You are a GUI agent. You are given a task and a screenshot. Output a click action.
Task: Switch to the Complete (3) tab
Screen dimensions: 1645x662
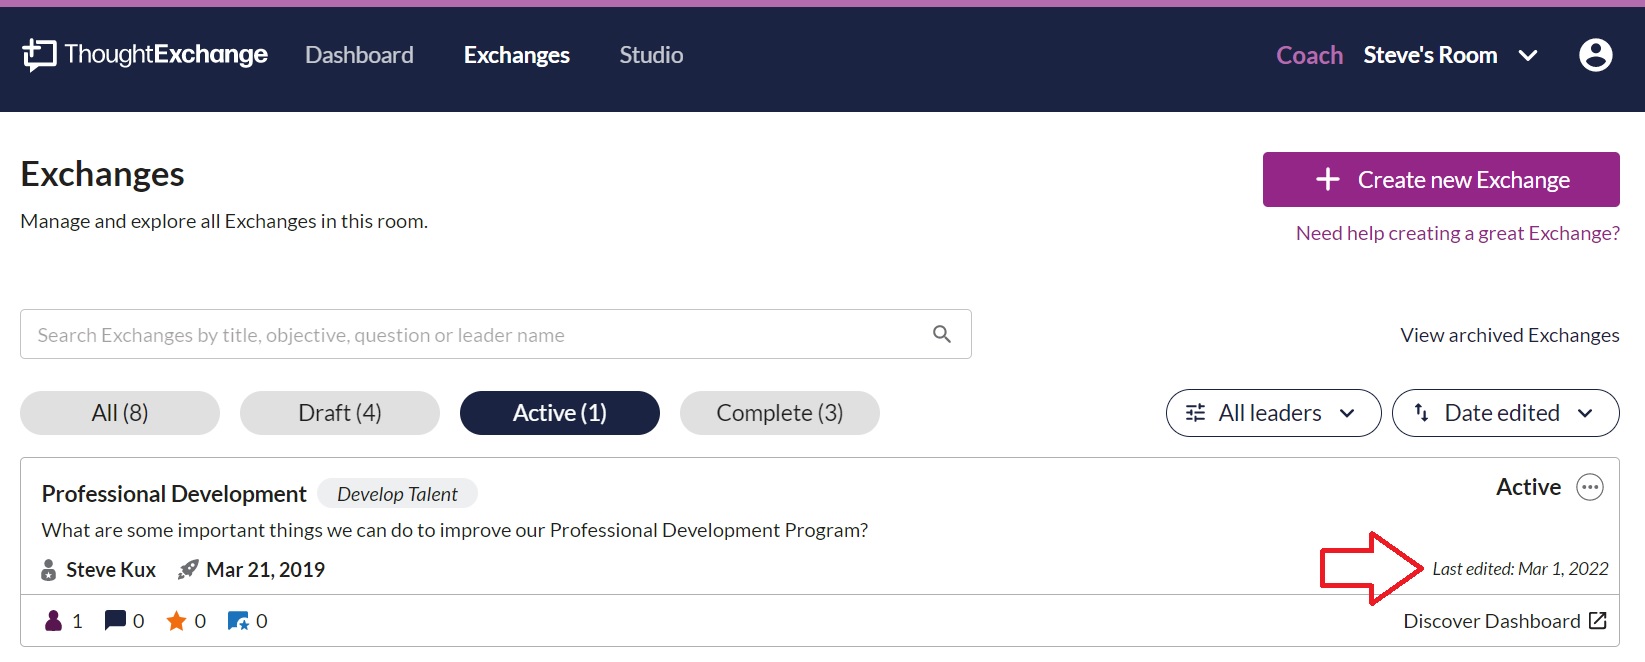click(780, 413)
